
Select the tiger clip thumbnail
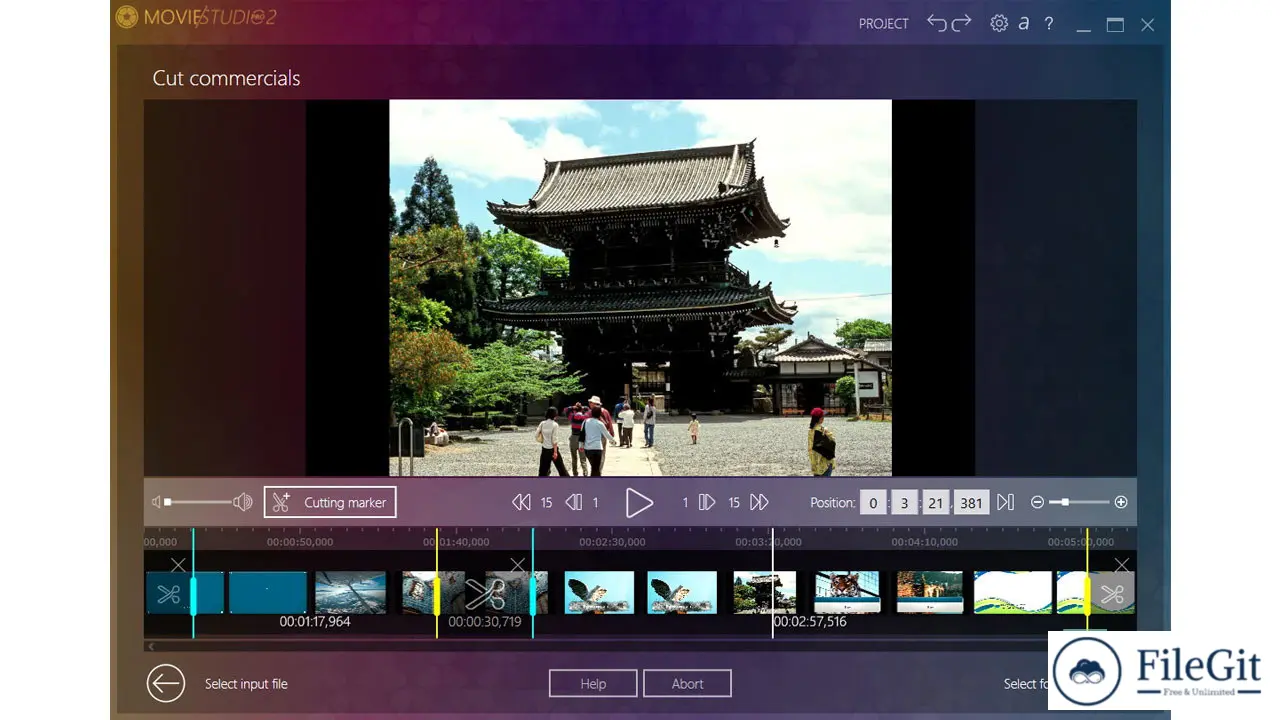click(846, 592)
